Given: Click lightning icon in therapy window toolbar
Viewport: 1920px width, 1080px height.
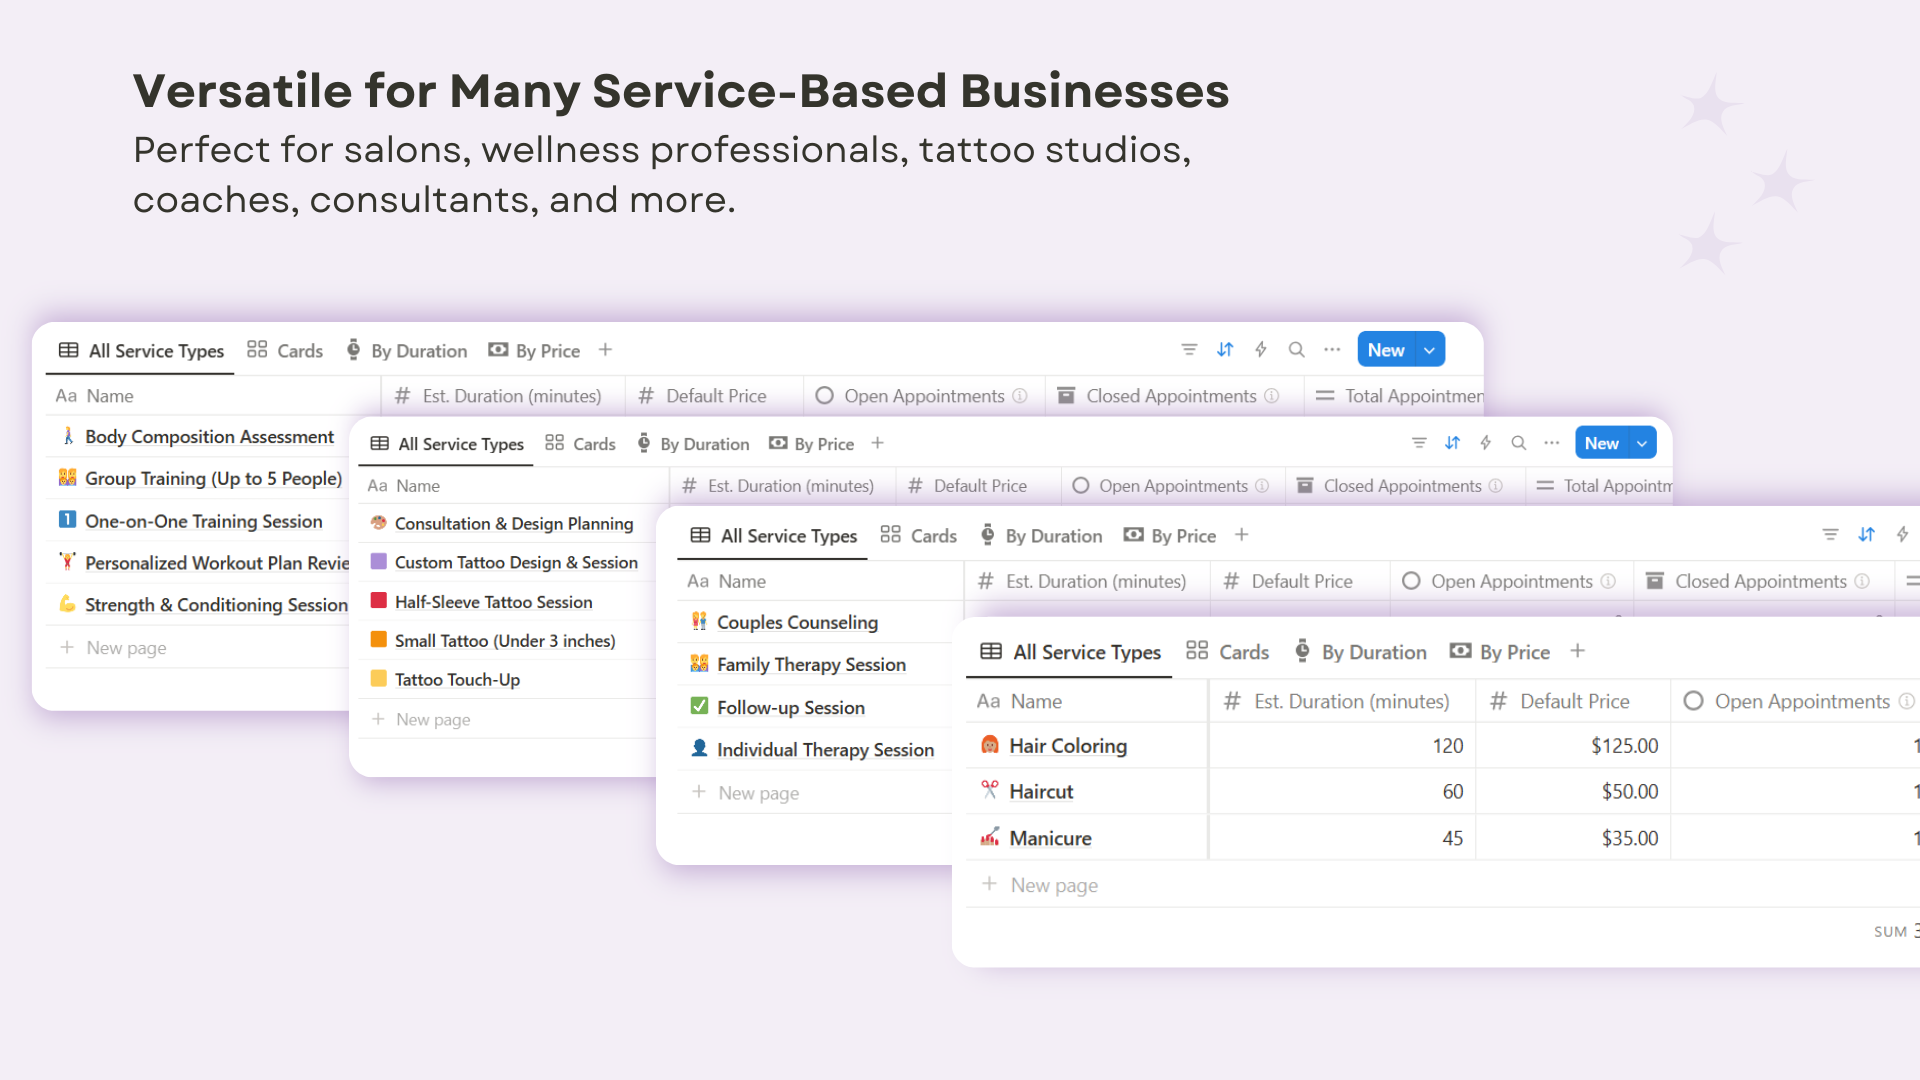Looking at the screenshot, I should tap(1903, 535).
